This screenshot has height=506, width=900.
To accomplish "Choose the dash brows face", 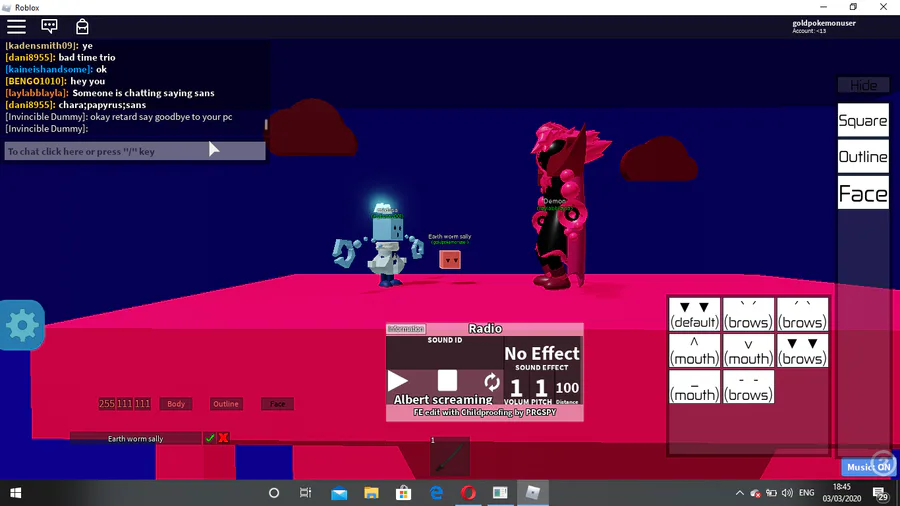I will point(748,387).
